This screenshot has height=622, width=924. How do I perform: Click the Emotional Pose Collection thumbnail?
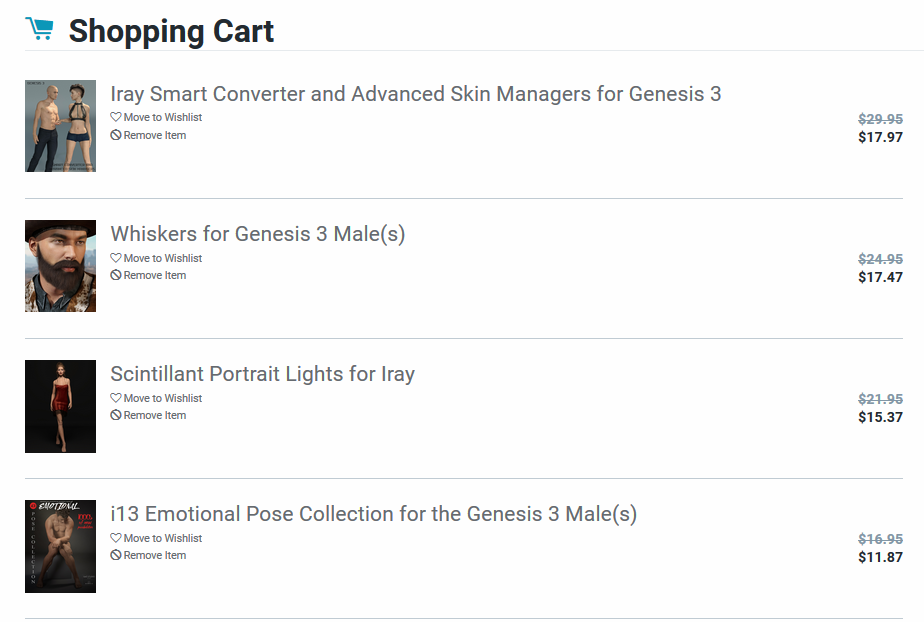pos(60,546)
